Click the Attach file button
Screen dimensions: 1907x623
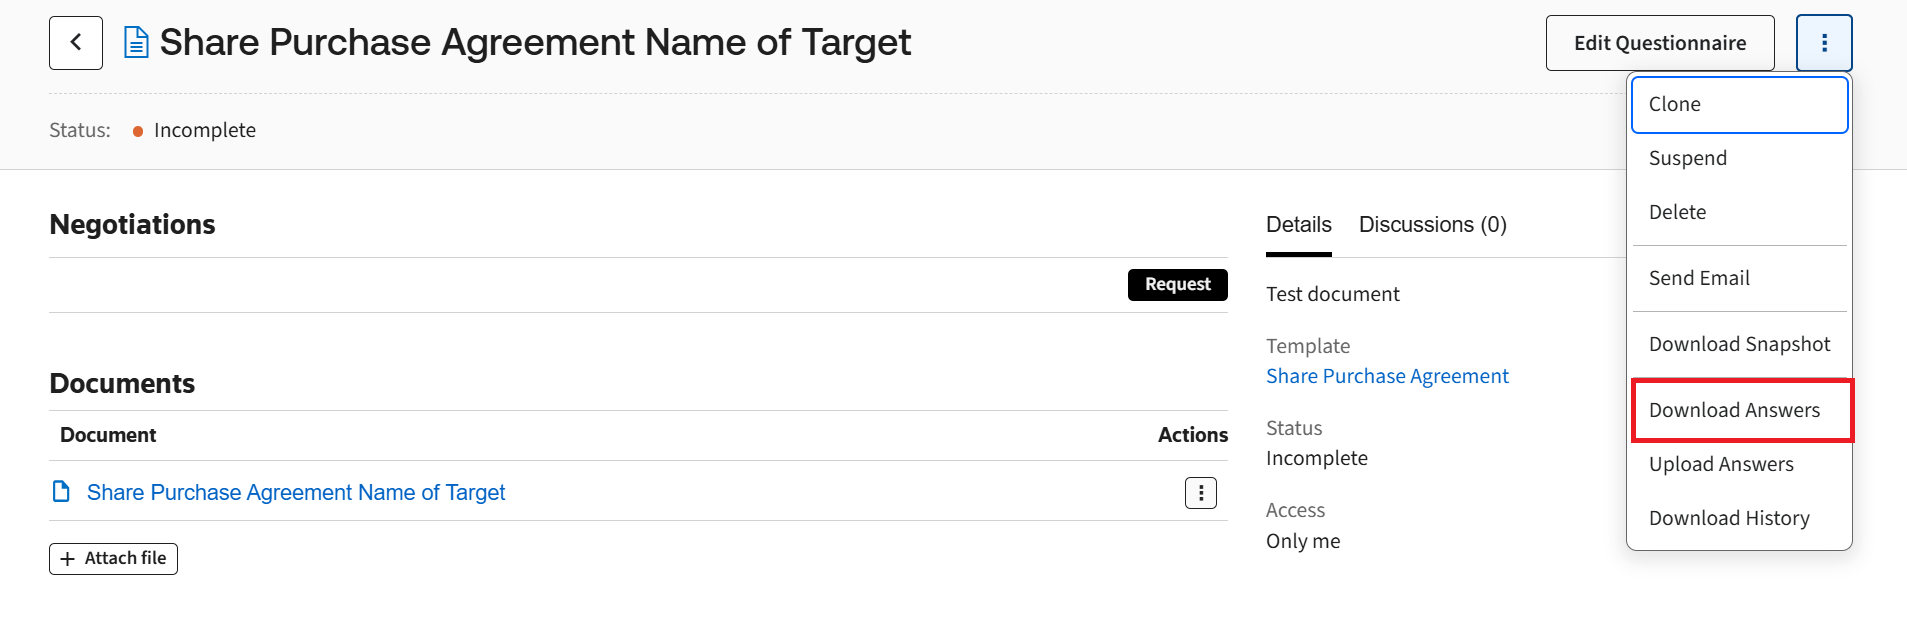click(x=114, y=559)
